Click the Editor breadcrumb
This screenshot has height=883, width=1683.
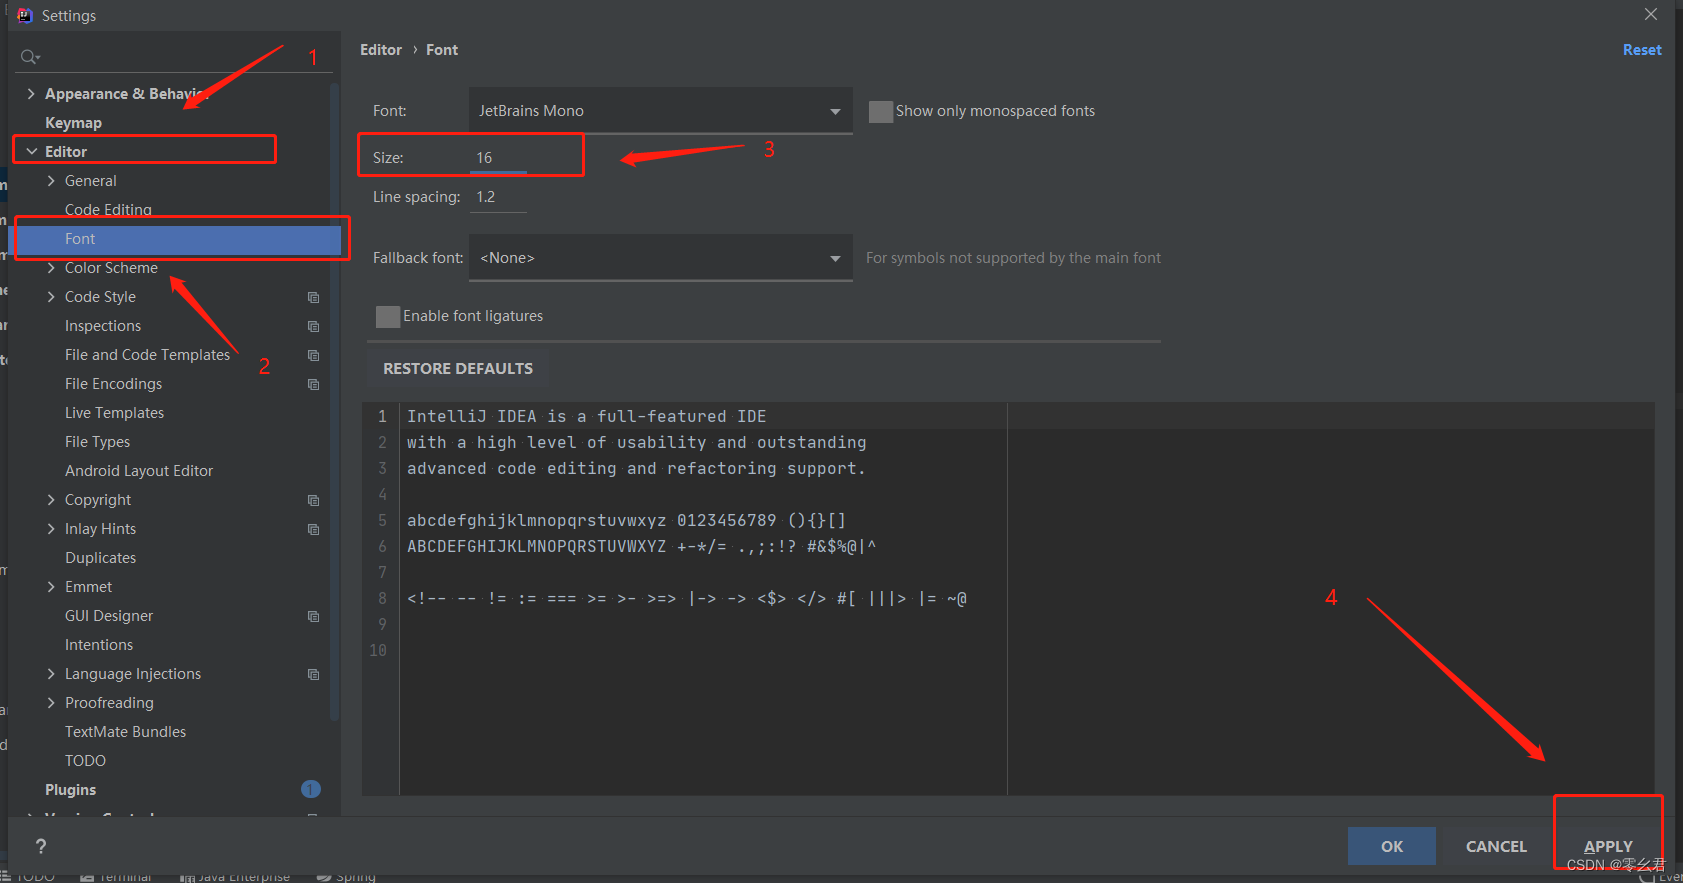point(381,50)
